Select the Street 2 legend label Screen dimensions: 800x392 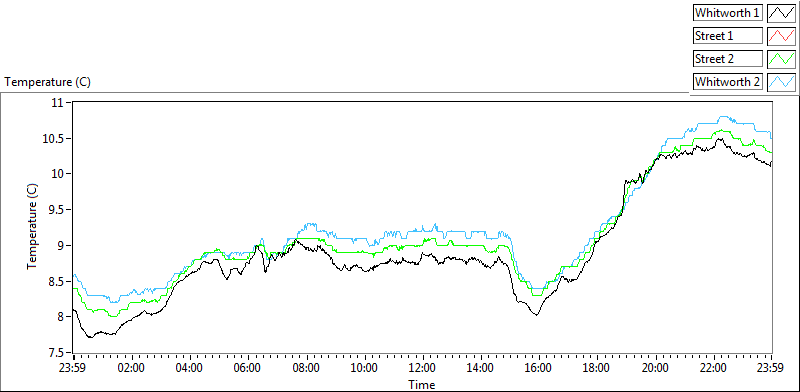pos(728,59)
